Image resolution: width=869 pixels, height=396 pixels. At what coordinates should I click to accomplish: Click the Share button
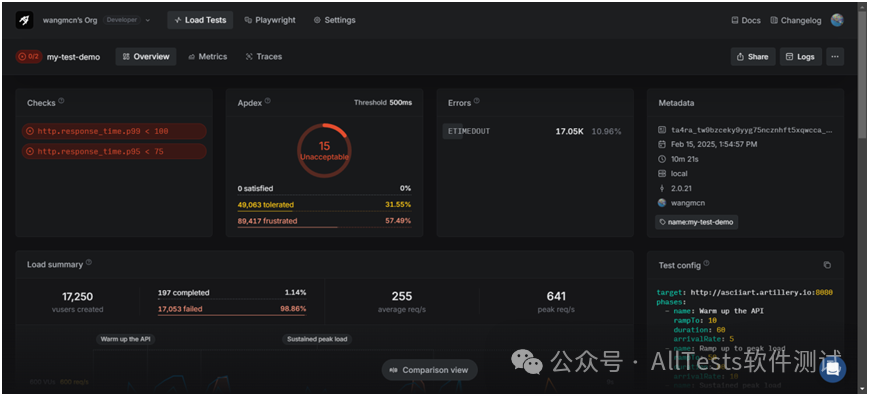753,56
